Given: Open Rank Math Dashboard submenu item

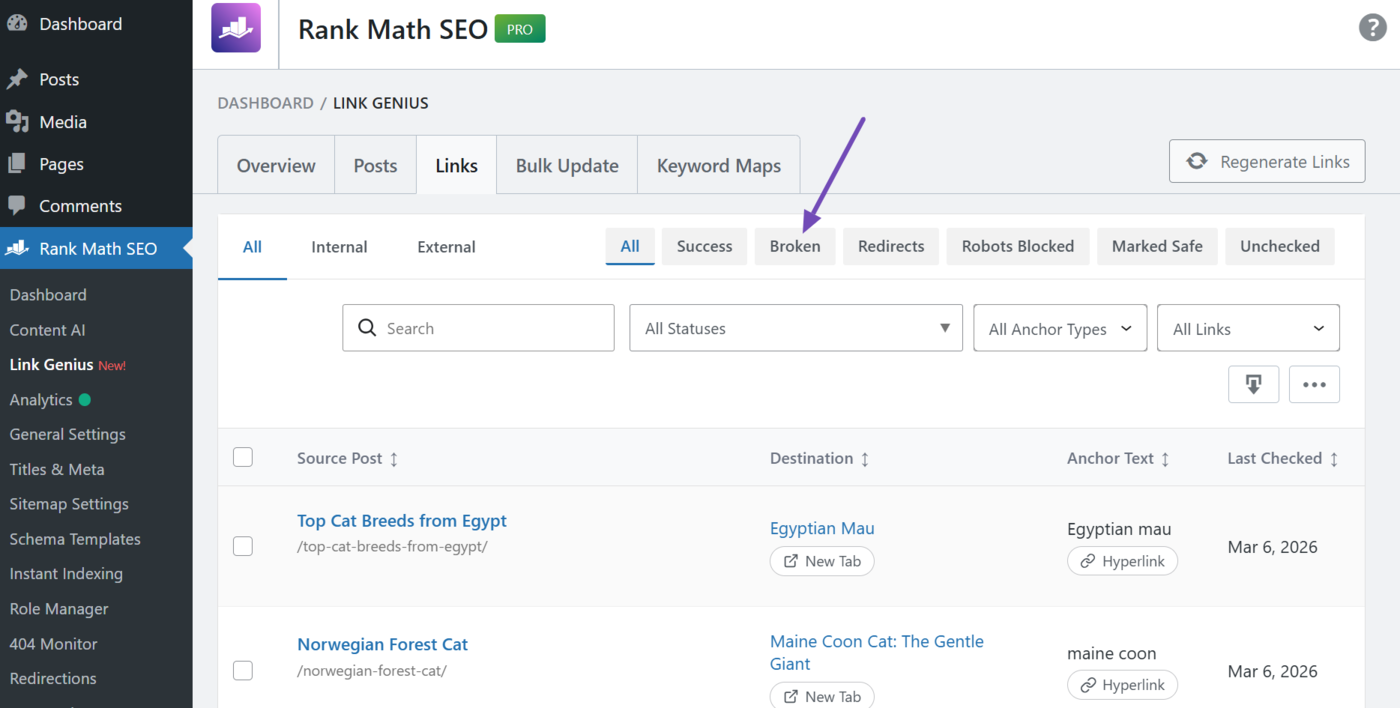Looking at the screenshot, I should [x=48, y=295].
